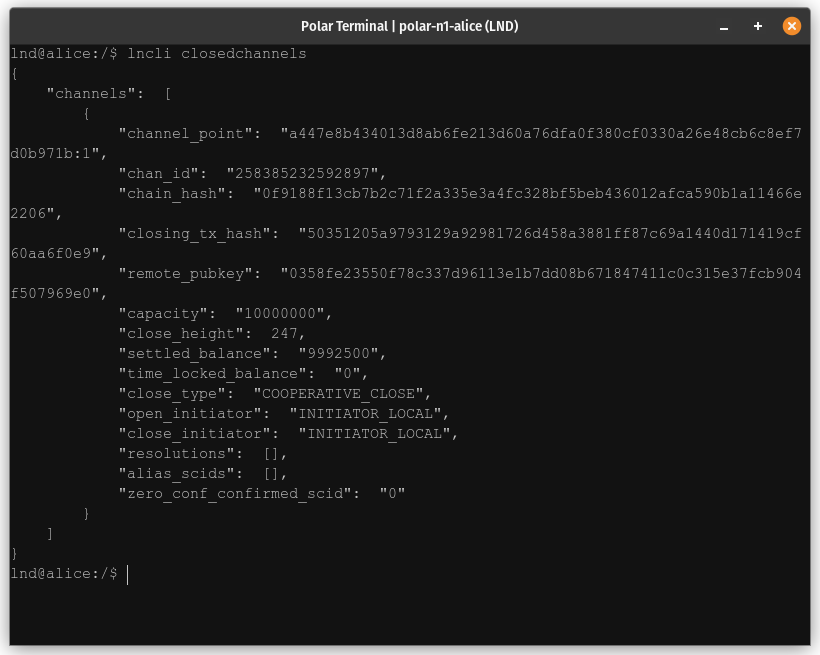Click the active terminal prompt line
This screenshot has height=655, width=820.
pos(65,573)
